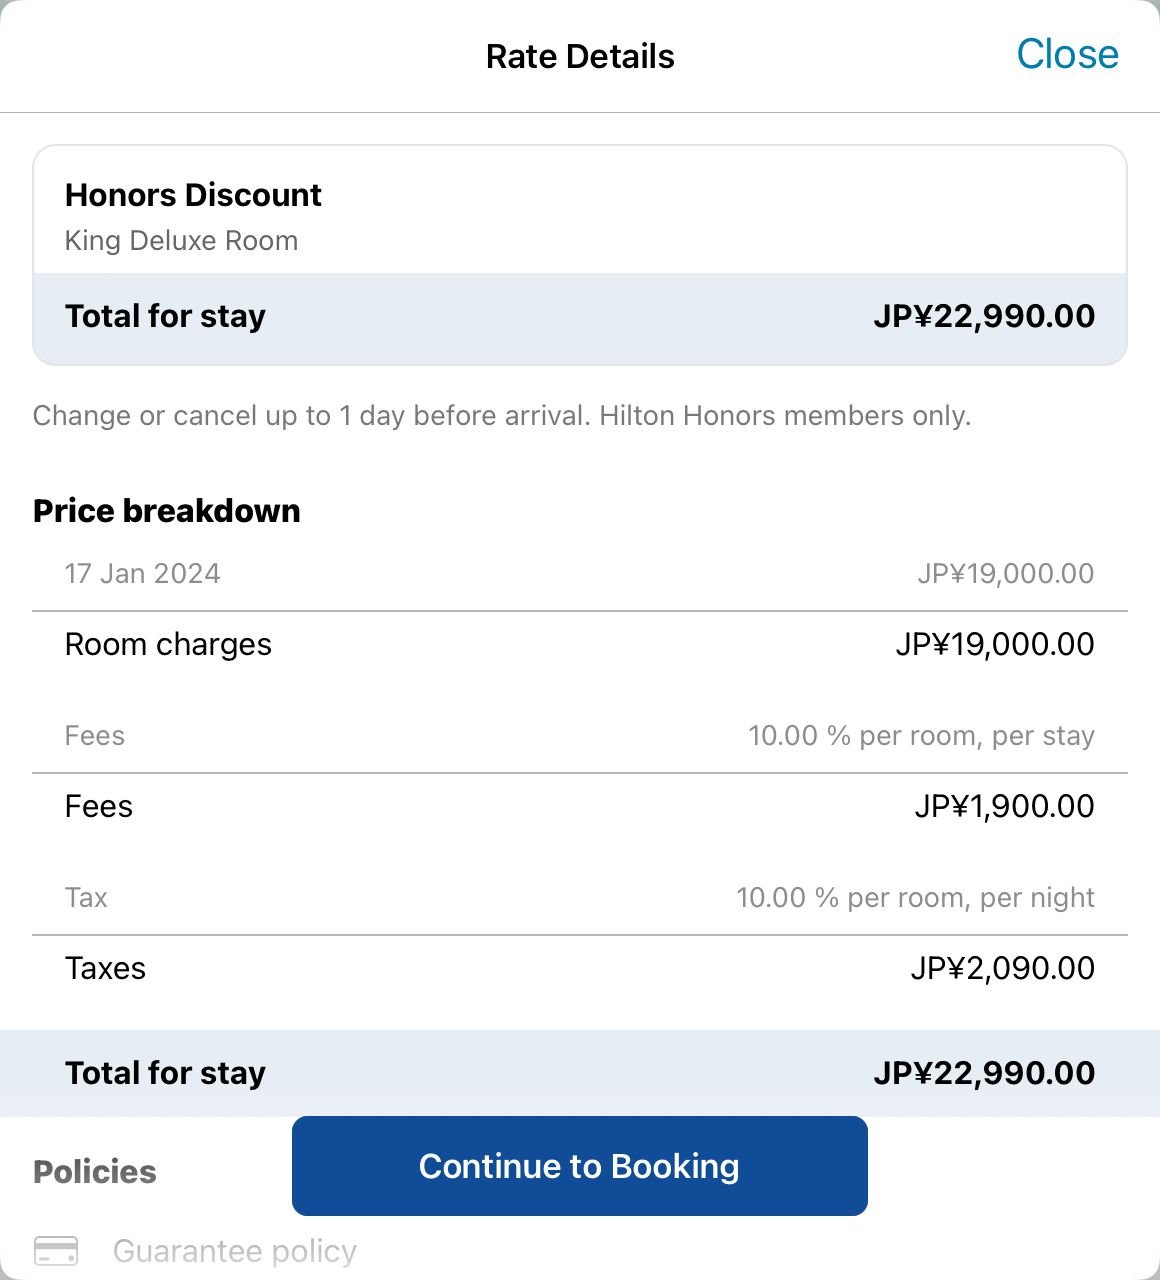Close the Rate Details dialog

(x=1067, y=55)
